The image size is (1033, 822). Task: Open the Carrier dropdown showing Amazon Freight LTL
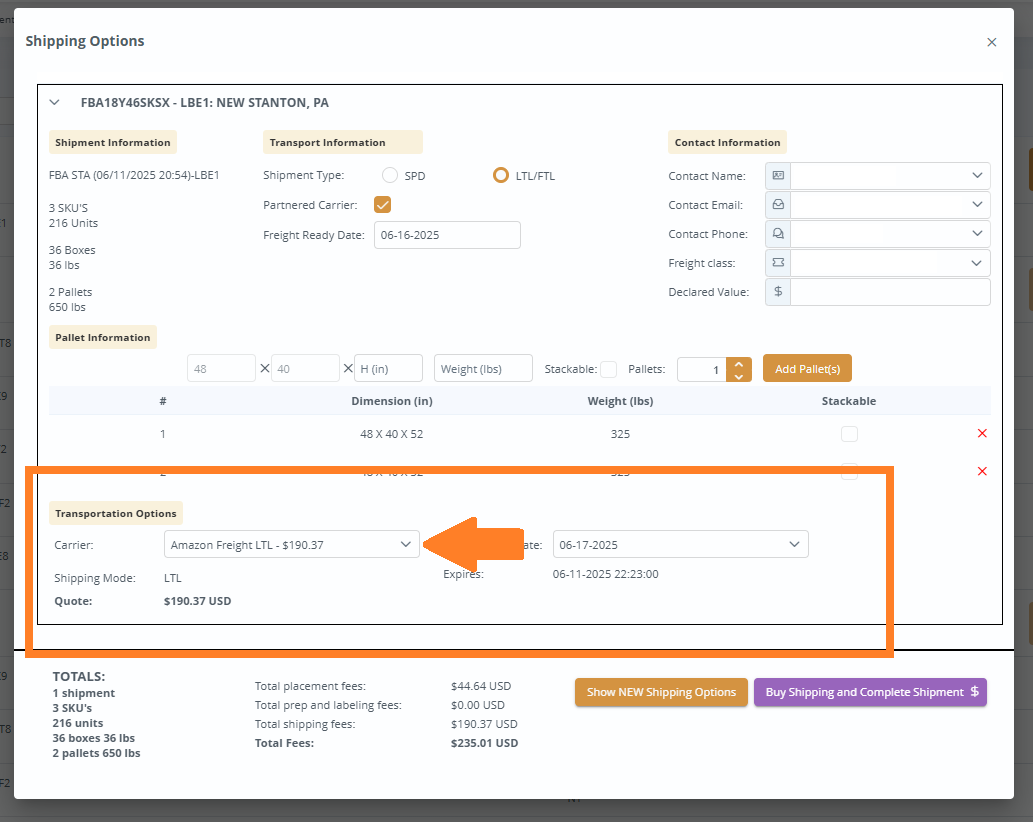click(291, 544)
